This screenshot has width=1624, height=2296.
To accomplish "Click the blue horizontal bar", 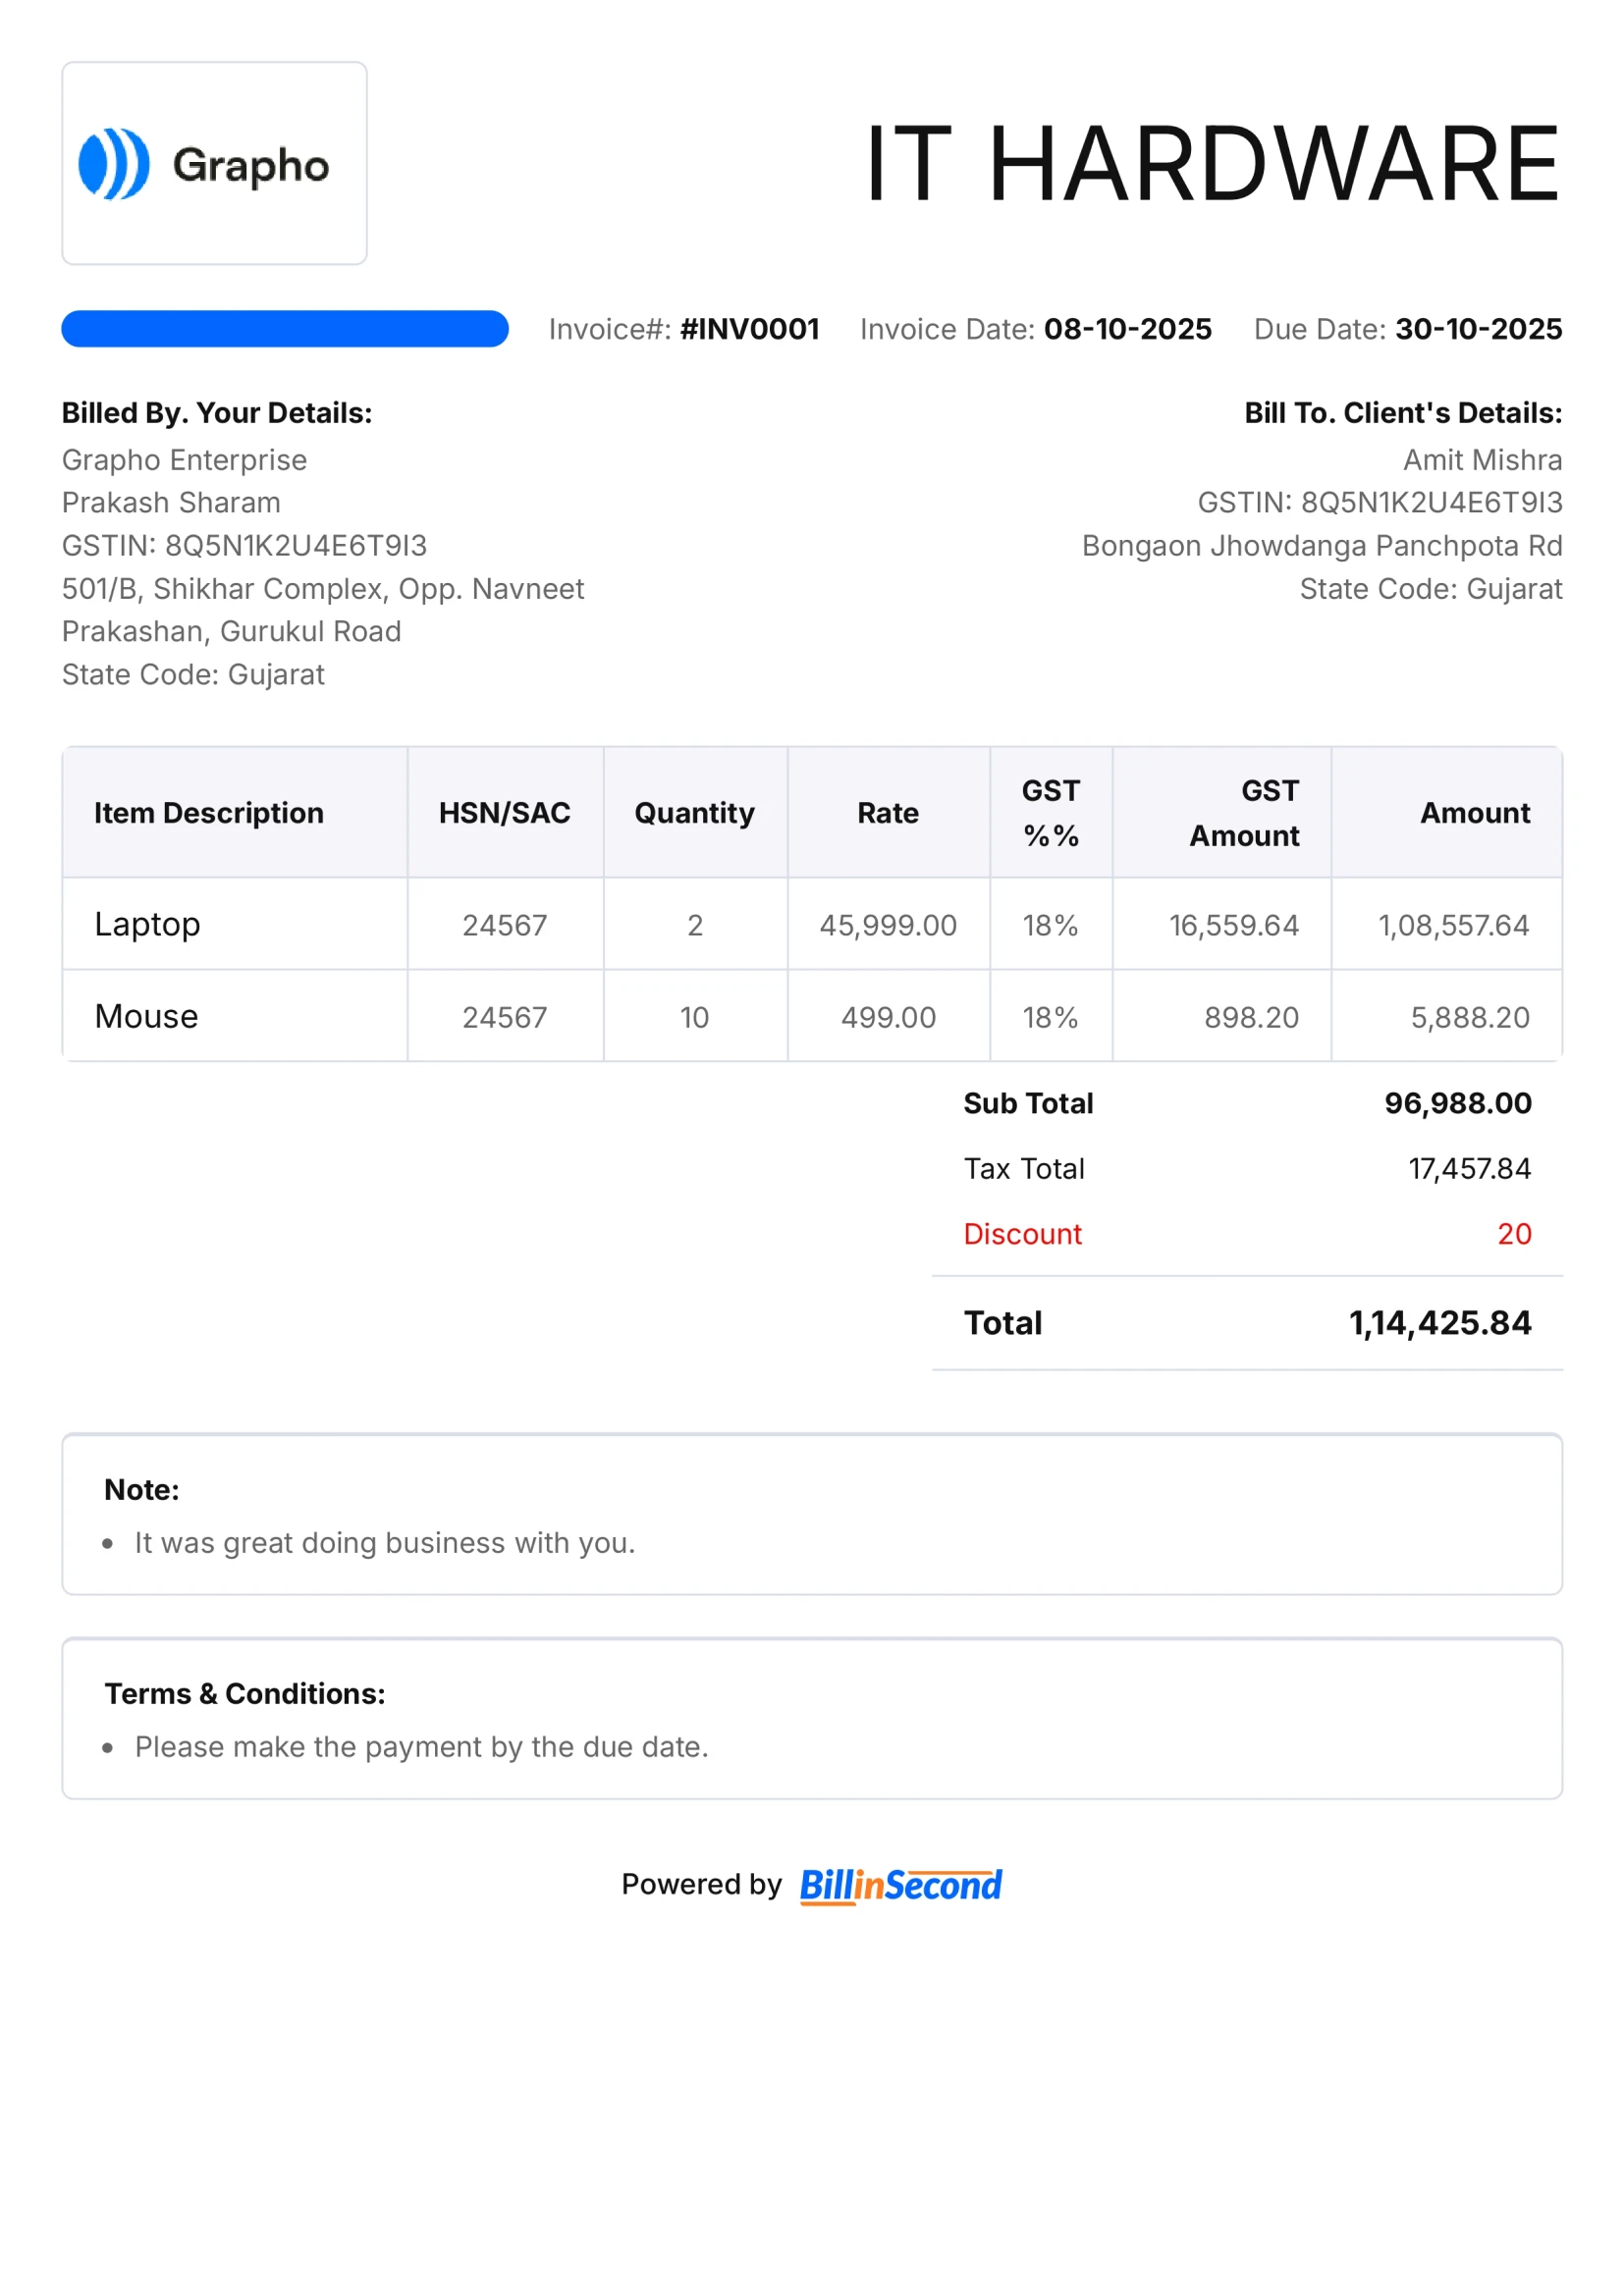I will pos(285,329).
